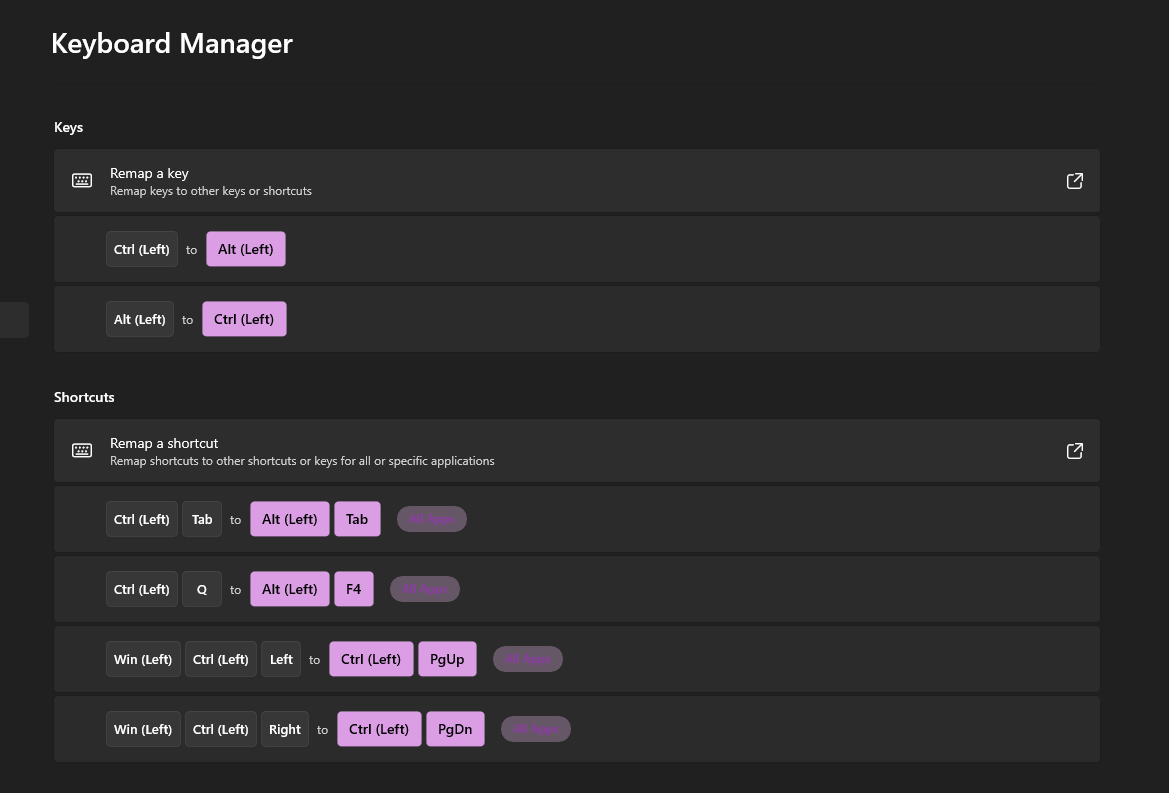Click the "PgUp" target key pill
1169x793 pixels.
tap(447, 658)
